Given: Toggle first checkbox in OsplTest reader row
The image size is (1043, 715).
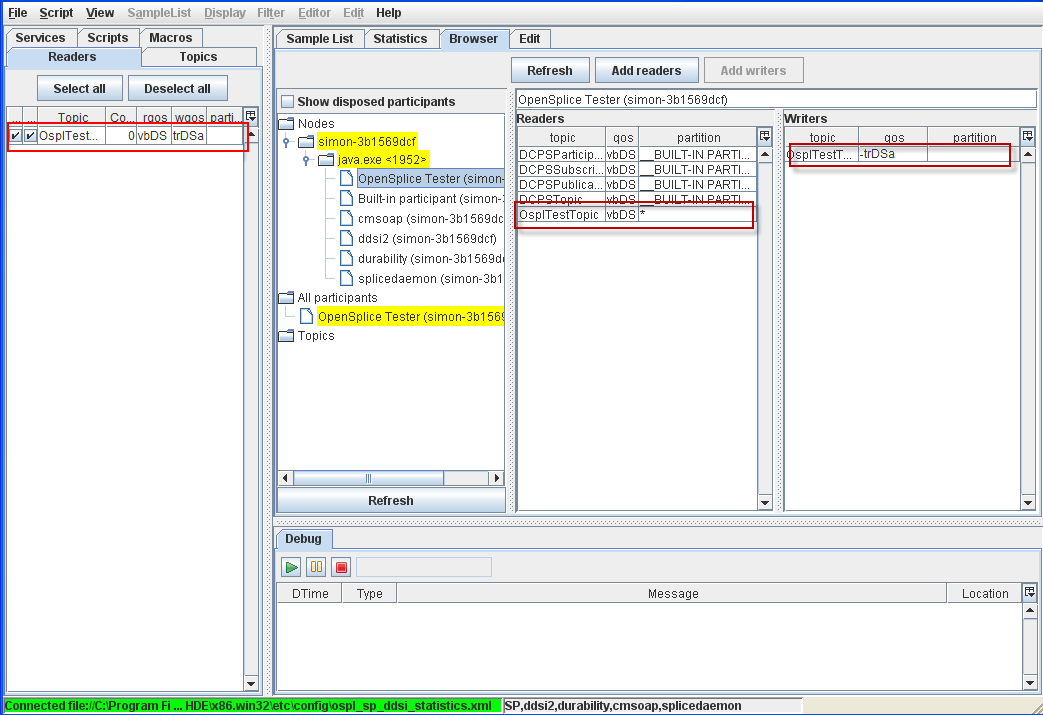Looking at the screenshot, I should (15, 136).
